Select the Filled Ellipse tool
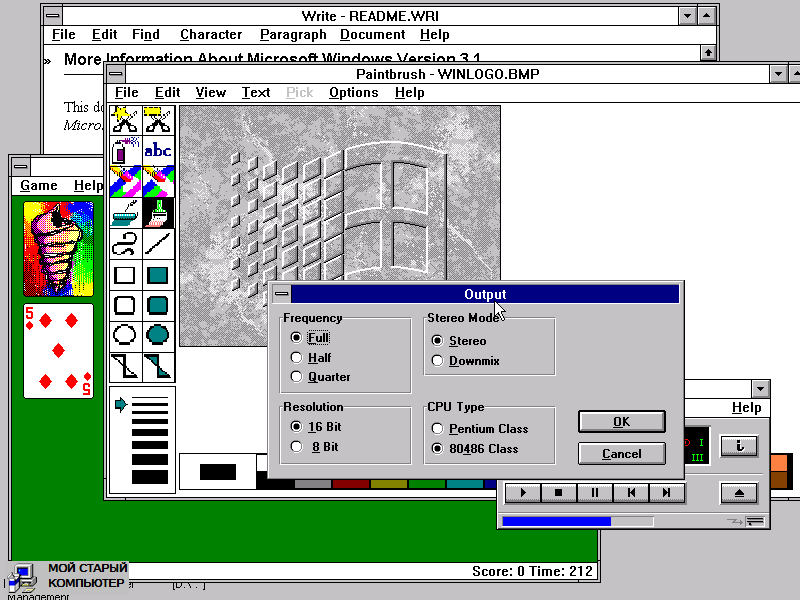The image size is (800, 600). coord(157,335)
